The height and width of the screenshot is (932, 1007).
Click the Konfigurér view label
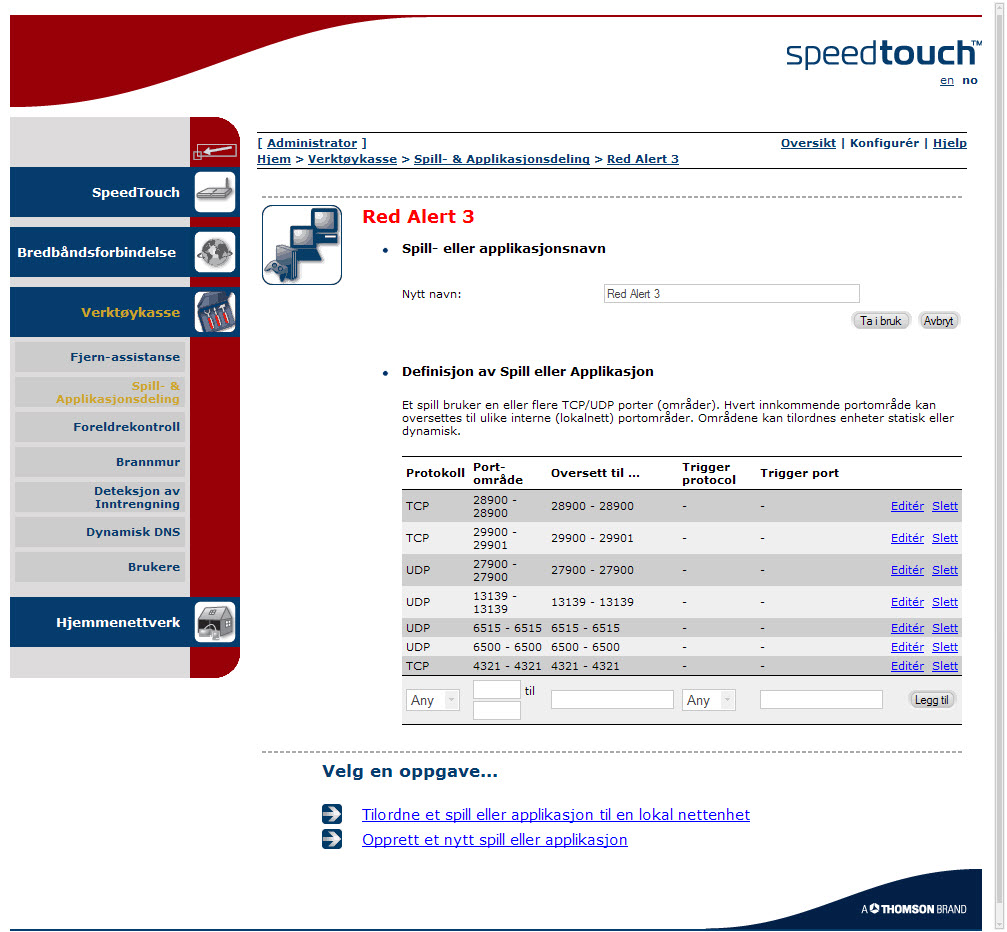coord(884,143)
